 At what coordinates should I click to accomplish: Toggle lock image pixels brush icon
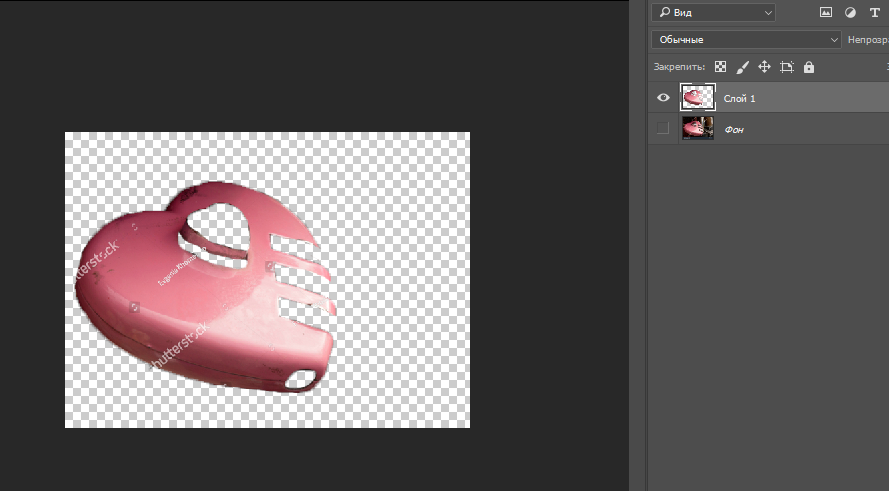(742, 67)
